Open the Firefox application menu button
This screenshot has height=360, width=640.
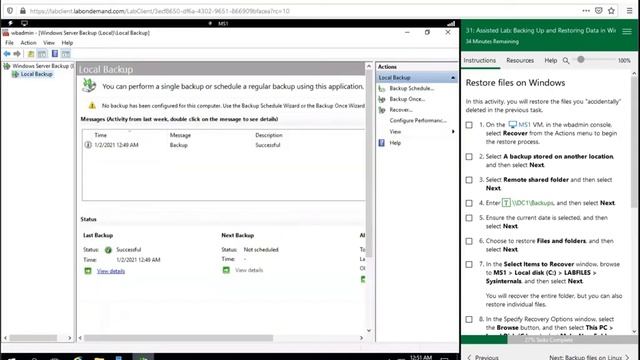coord(629,11)
